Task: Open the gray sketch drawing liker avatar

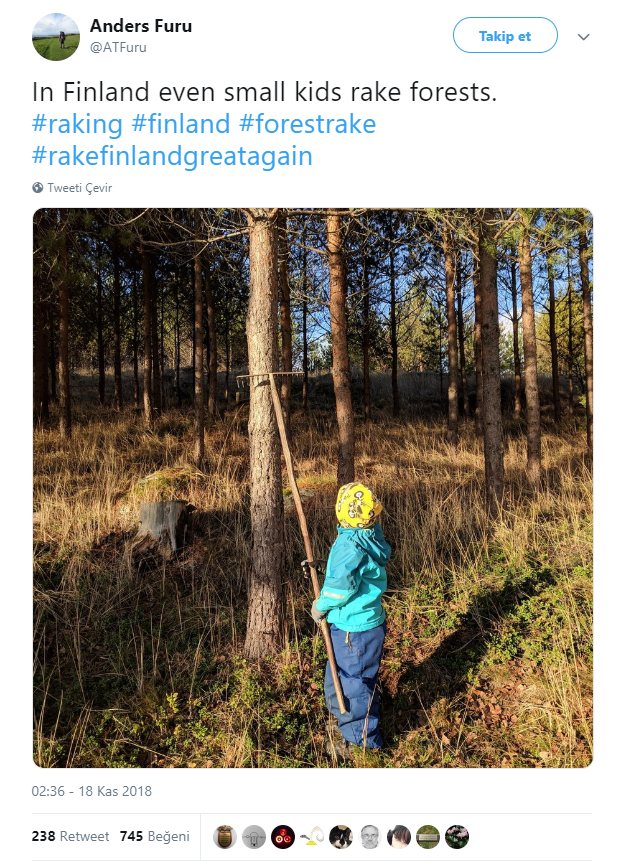Action: [254, 836]
